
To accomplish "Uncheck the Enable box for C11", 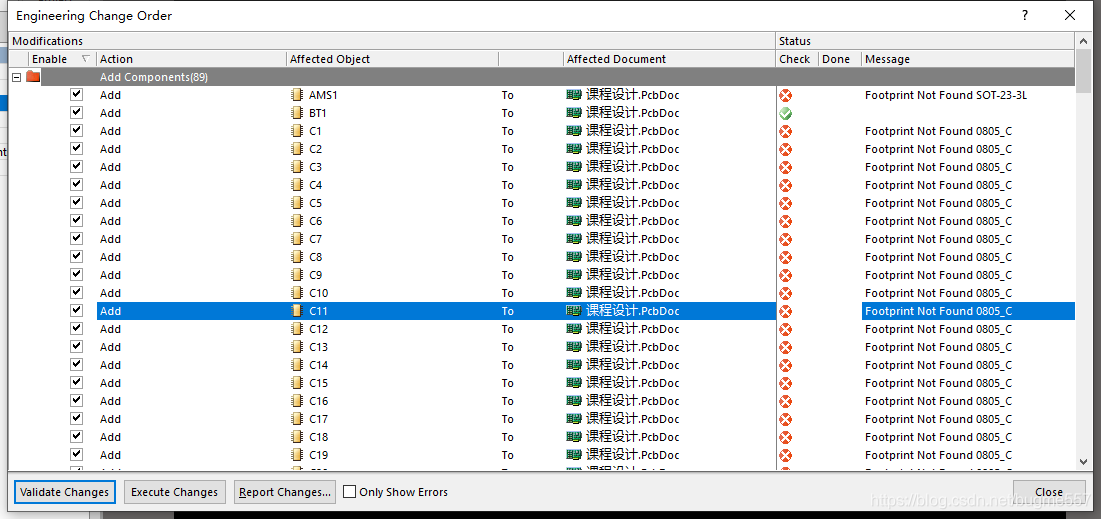I will 77,310.
